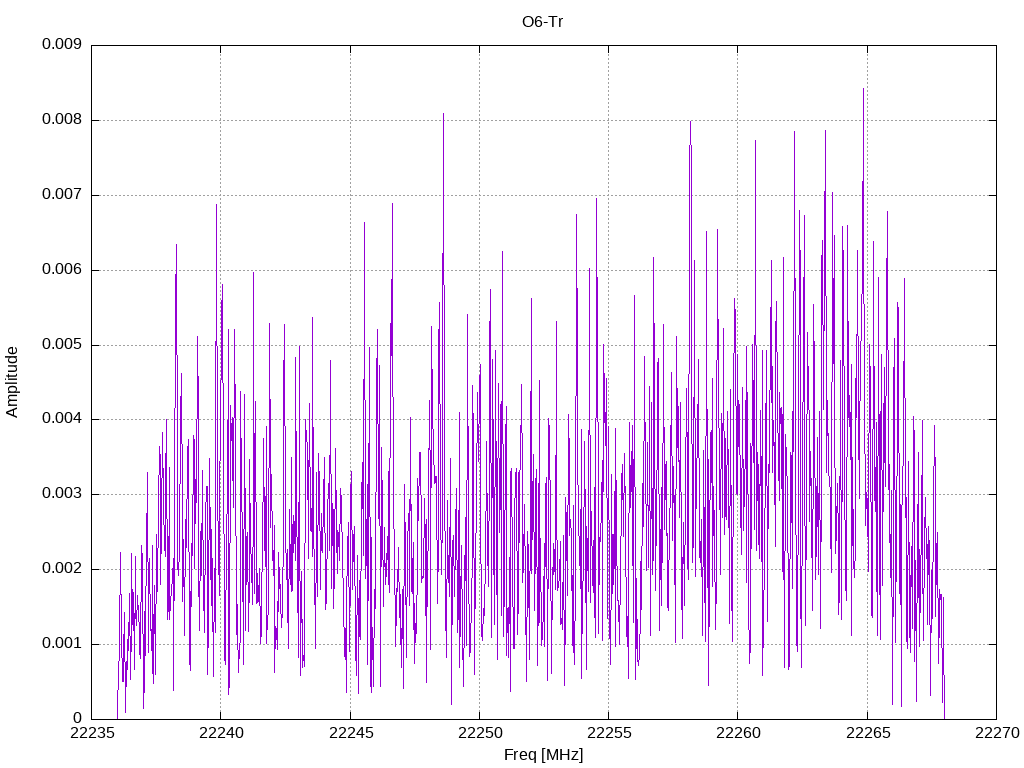
Task: Click the 22240 x-axis tick label
Action: [221, 733]
